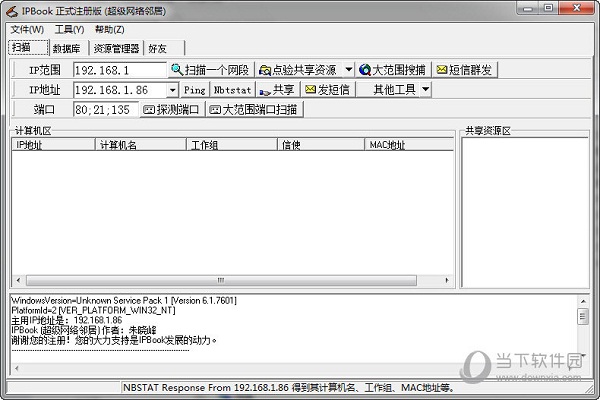Click the 其他工具 button

(388, 90)
